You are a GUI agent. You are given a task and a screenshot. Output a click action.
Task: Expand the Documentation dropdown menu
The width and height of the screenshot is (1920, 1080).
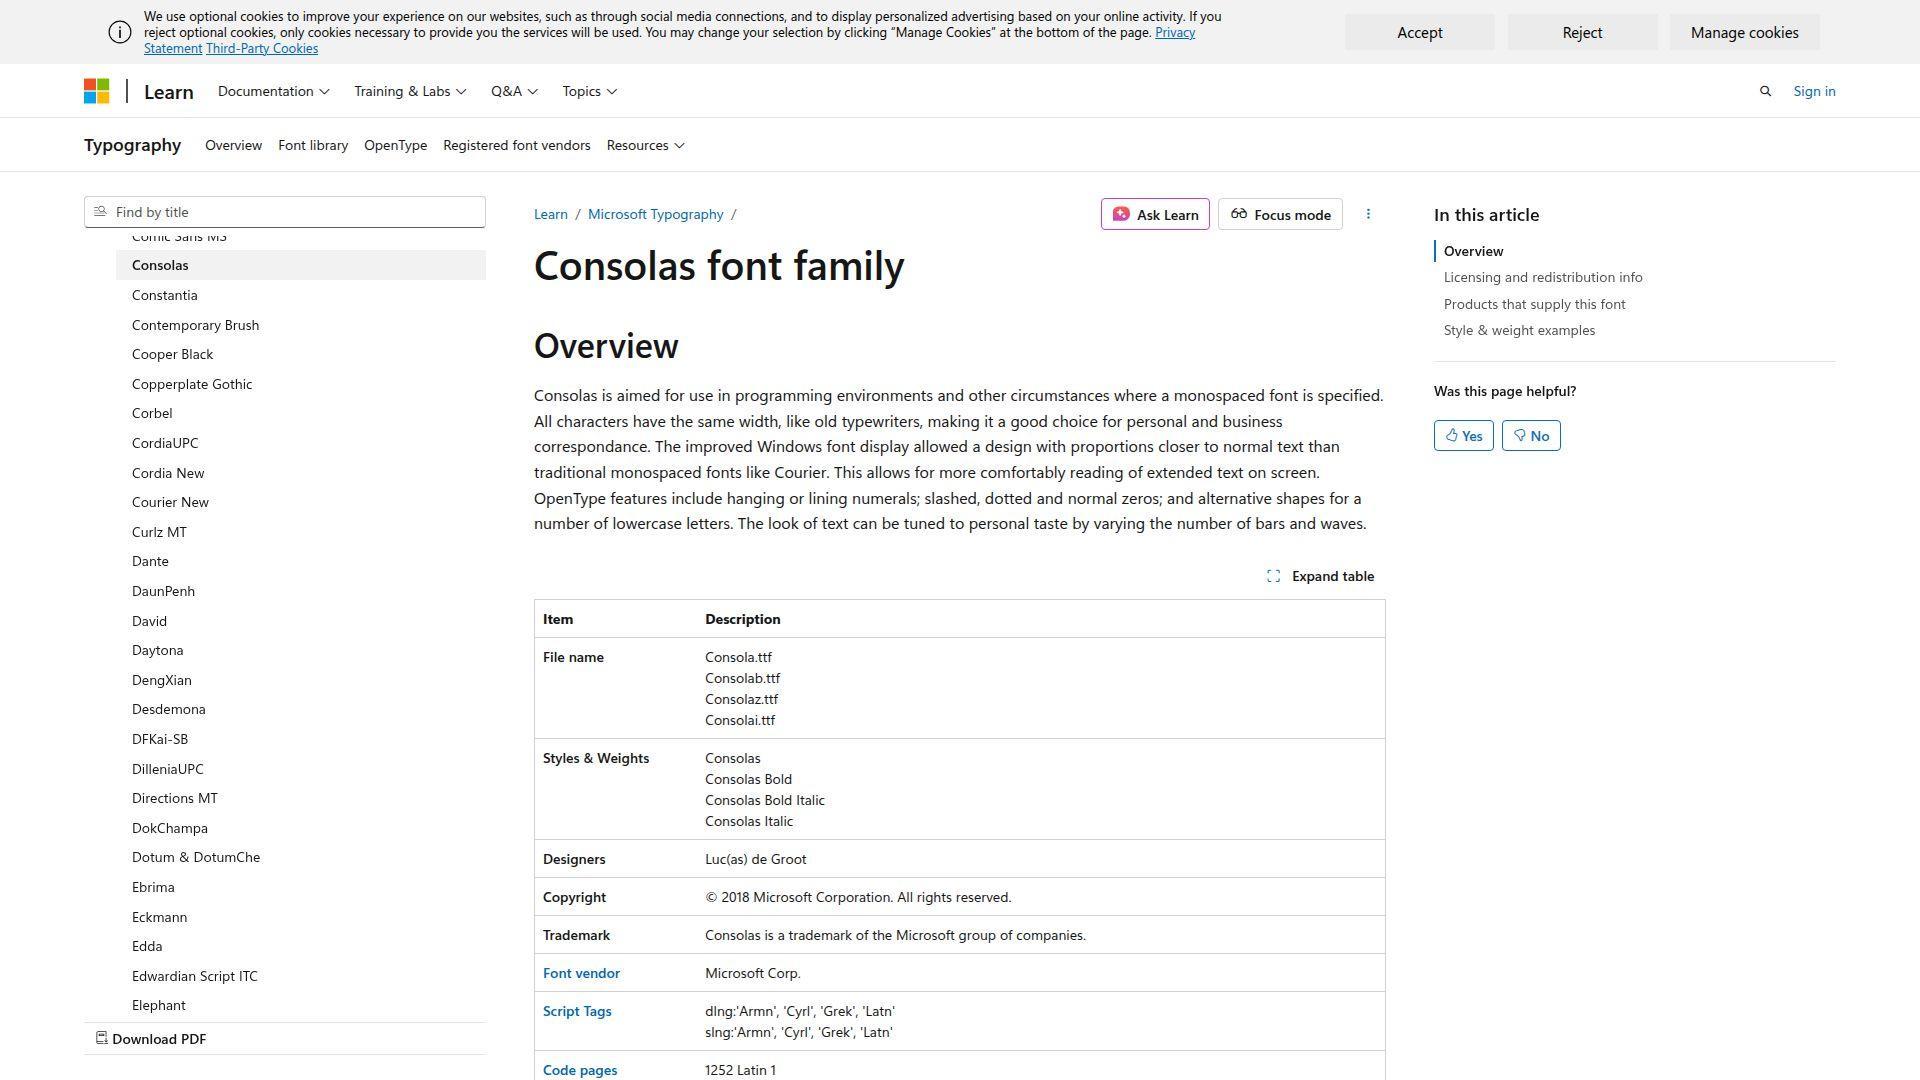(273, 91)
